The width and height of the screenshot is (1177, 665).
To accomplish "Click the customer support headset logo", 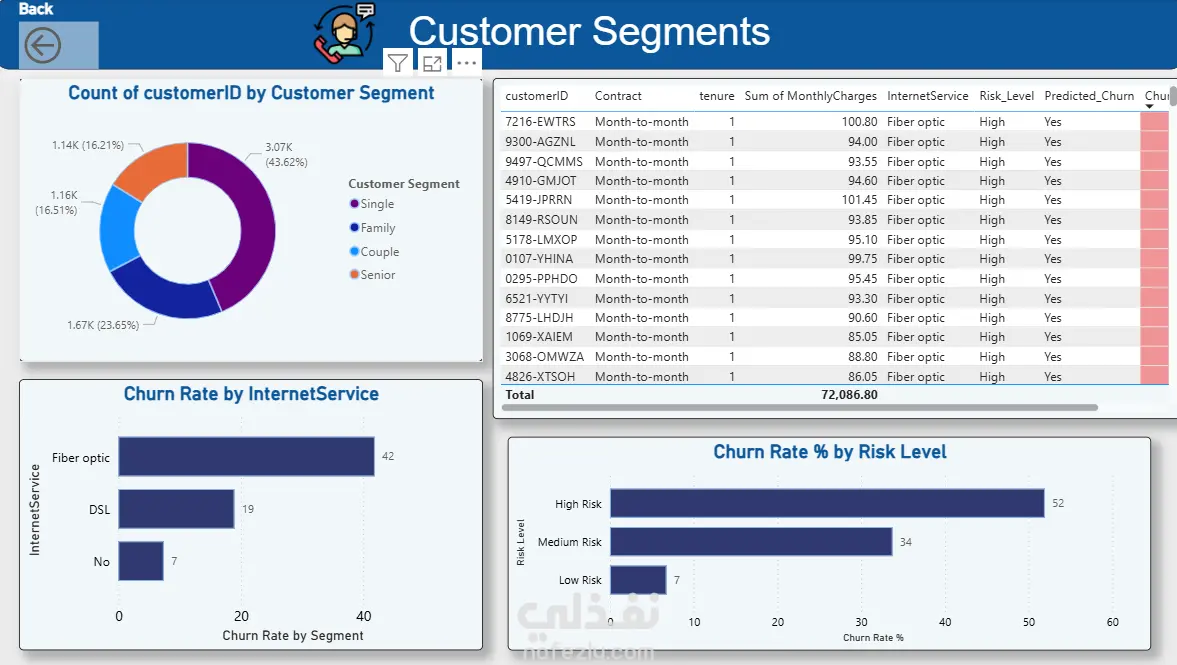I will pos(345,34).
